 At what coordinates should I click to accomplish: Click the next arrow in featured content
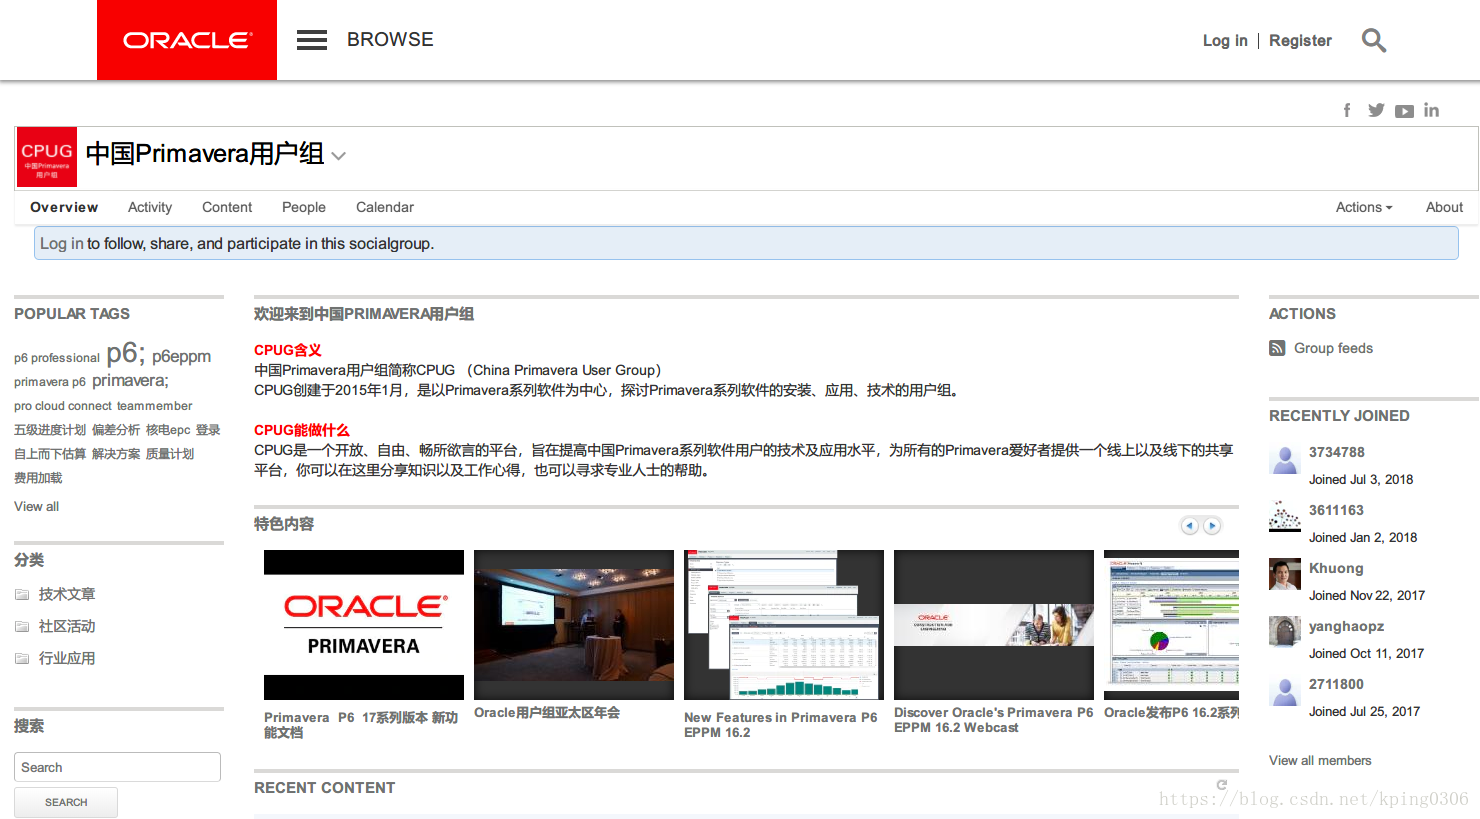click(x=1212, y=525)
